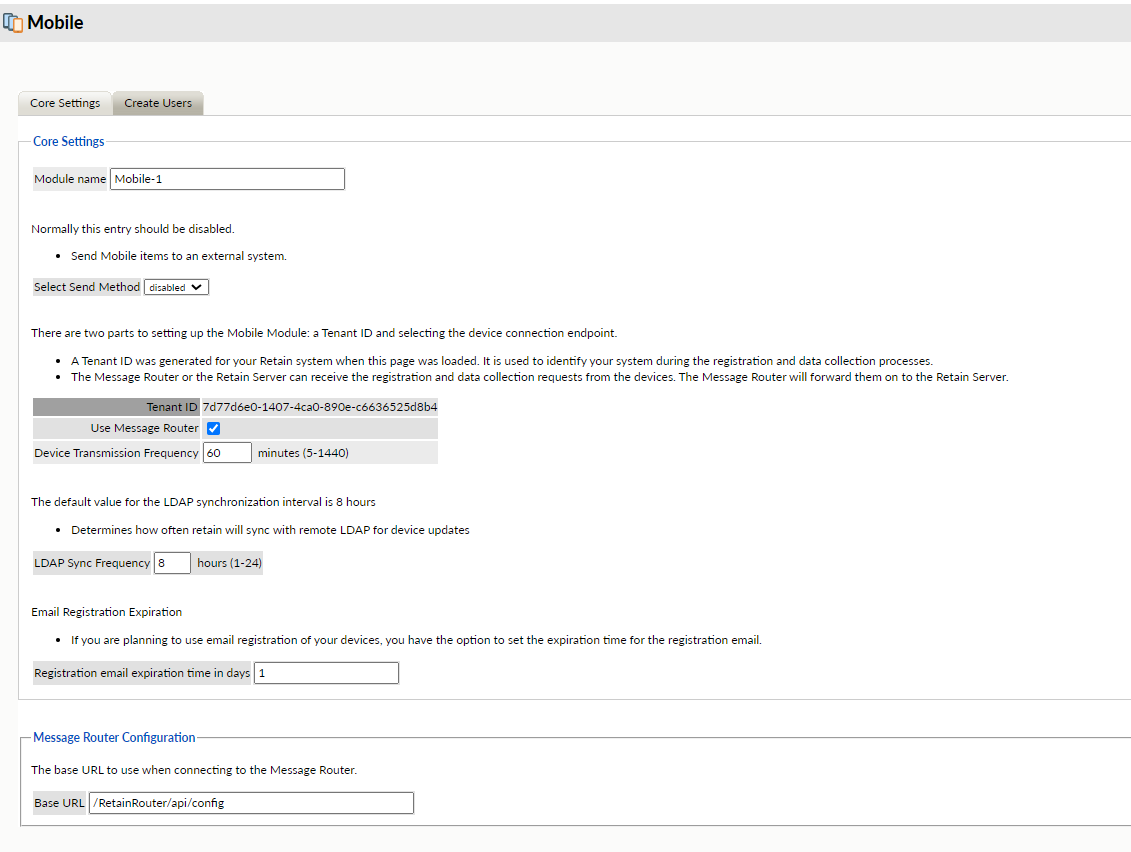Click the Select Send Method label
Image resolution: width=1131 pixels, height=852 pixels.
pyautogui.click(x=87, y=287)
